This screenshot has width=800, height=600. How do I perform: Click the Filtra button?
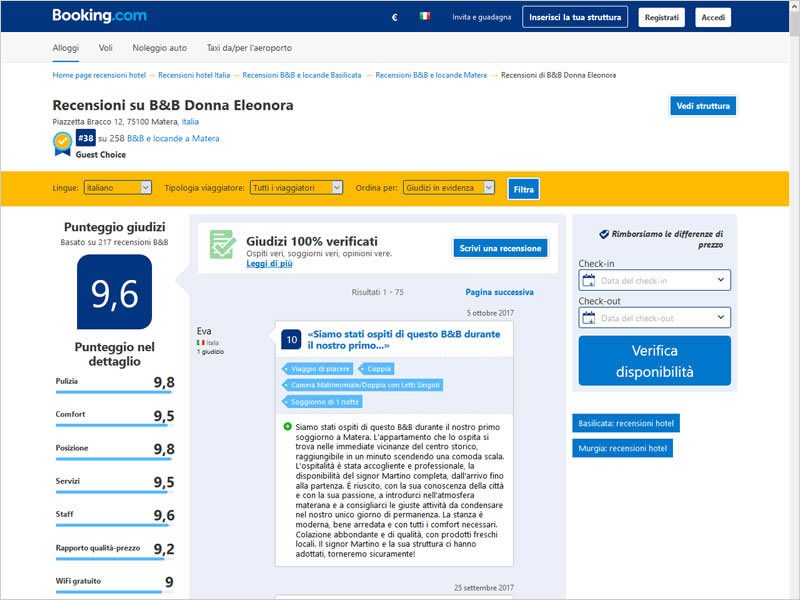[523, 189]
